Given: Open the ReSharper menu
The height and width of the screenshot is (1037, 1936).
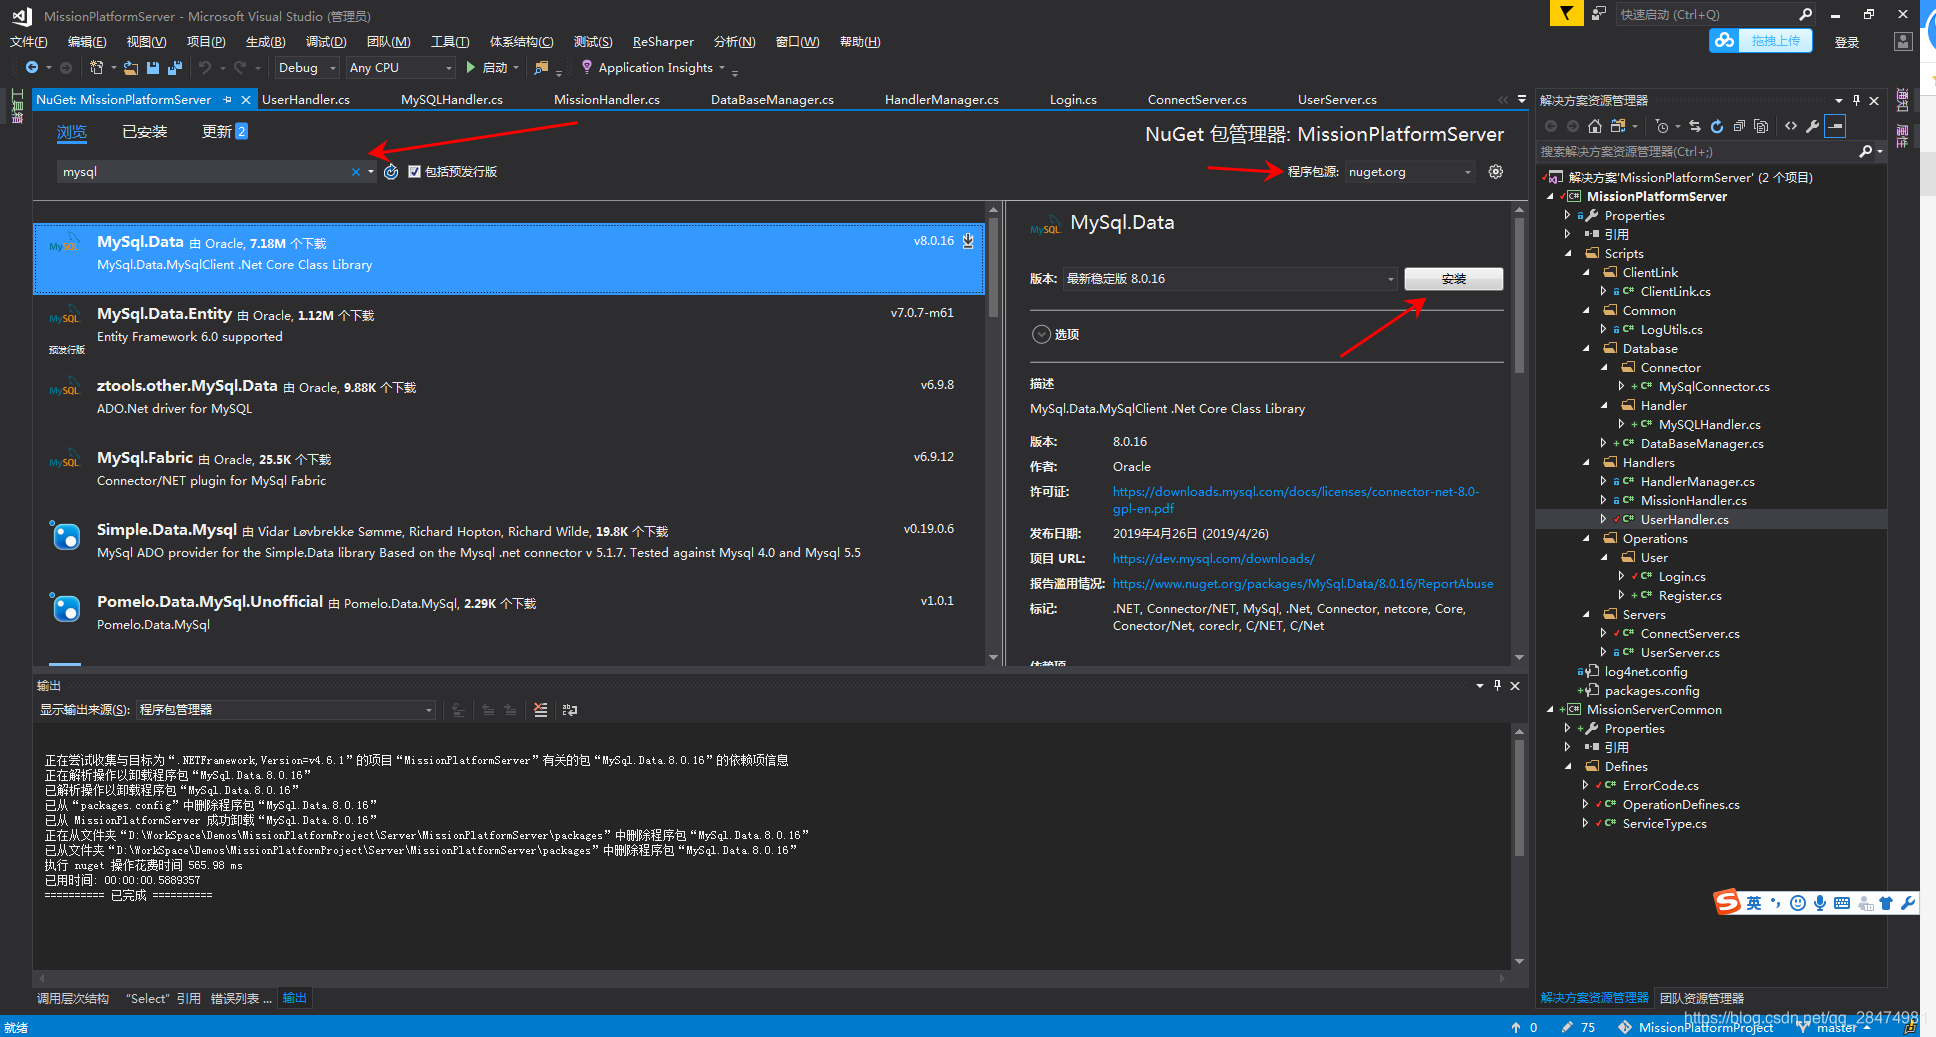Looking at the screenshot, I should tap(663, 42).
